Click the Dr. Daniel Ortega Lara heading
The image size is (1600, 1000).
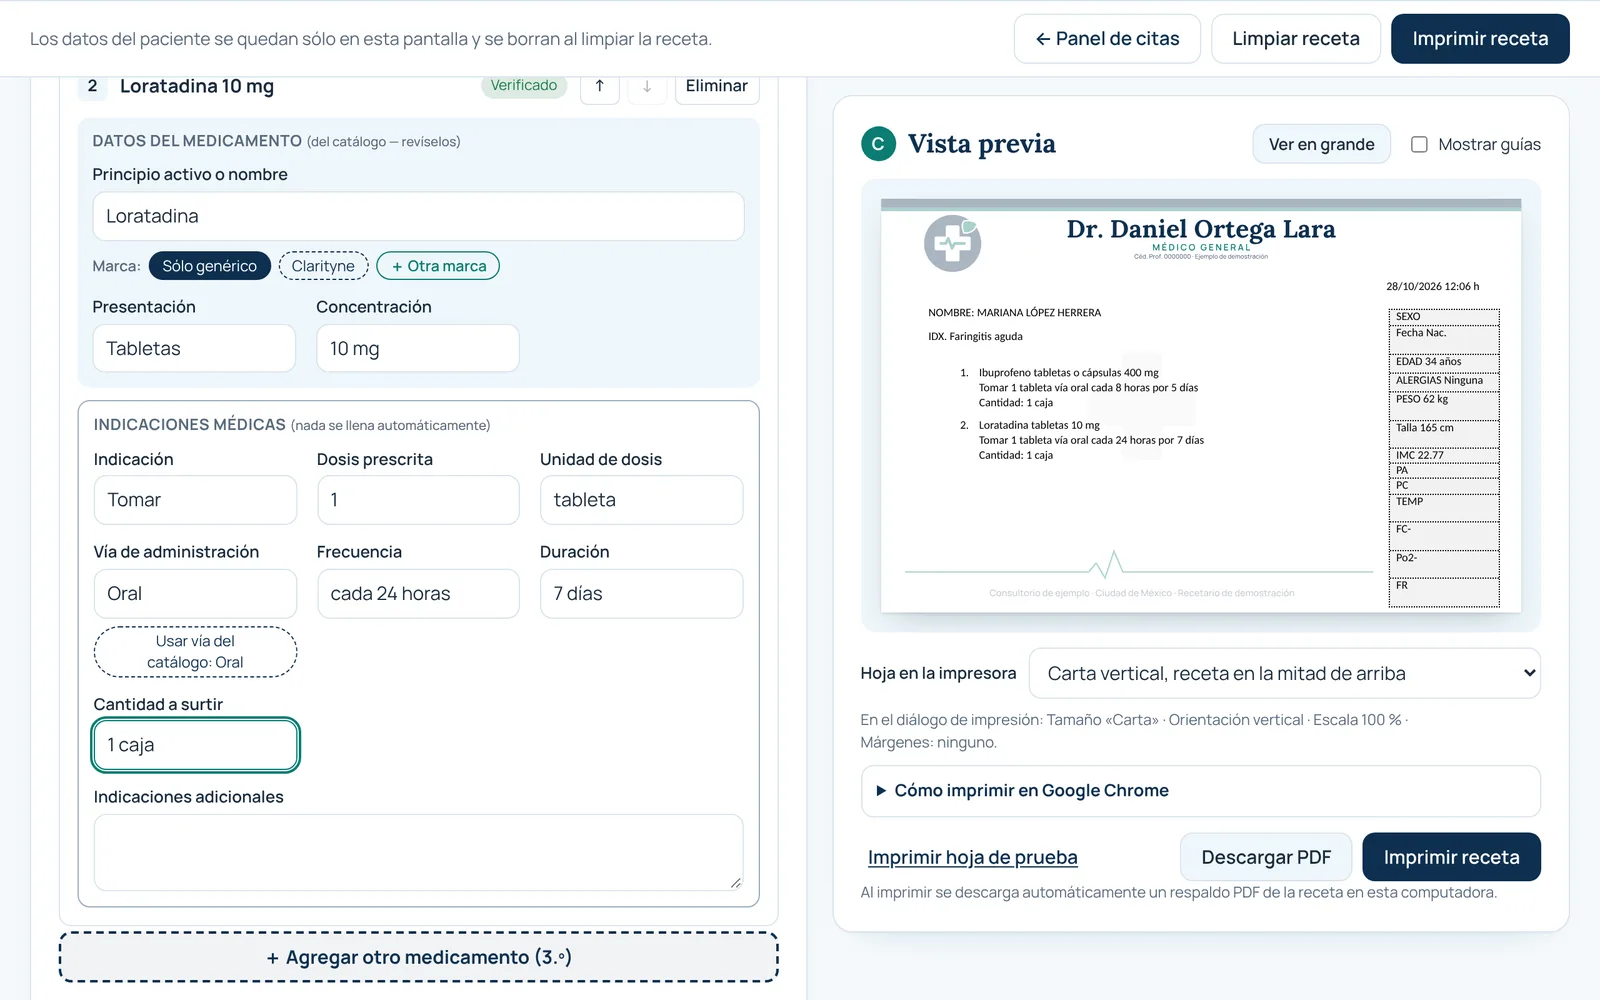point(1200,229)
